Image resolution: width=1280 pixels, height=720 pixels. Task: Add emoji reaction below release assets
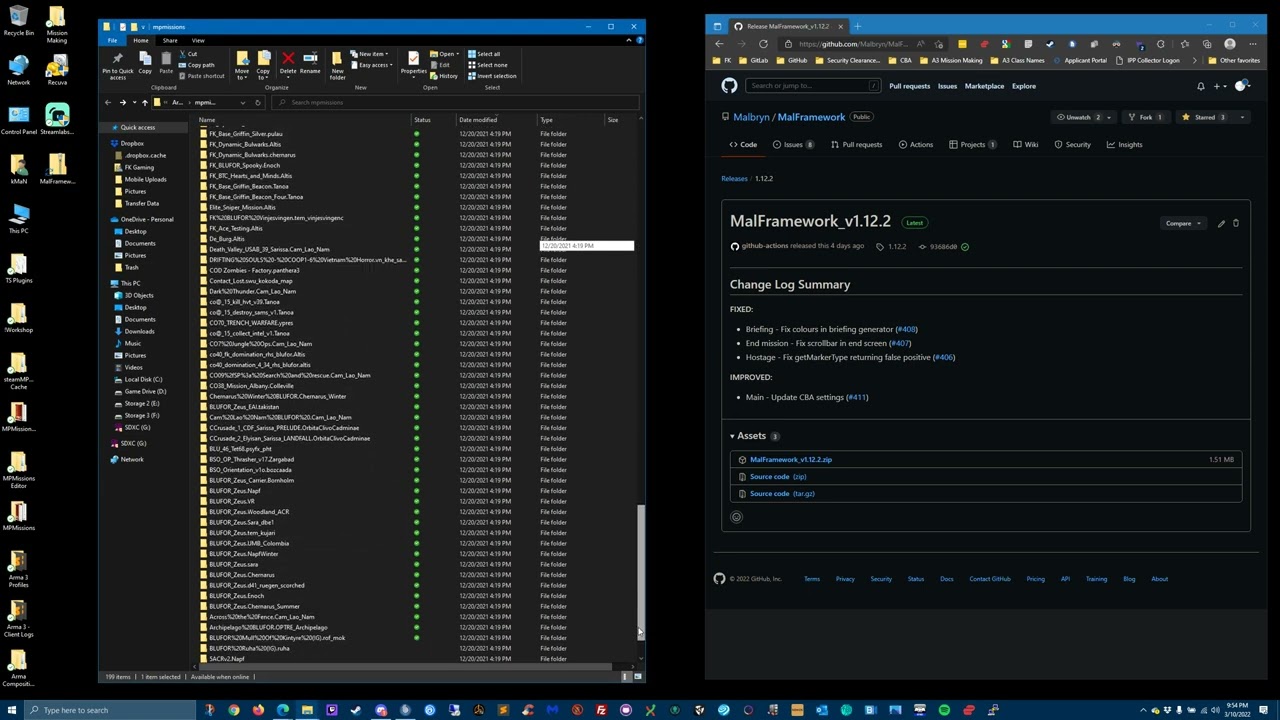click(736, 517)
